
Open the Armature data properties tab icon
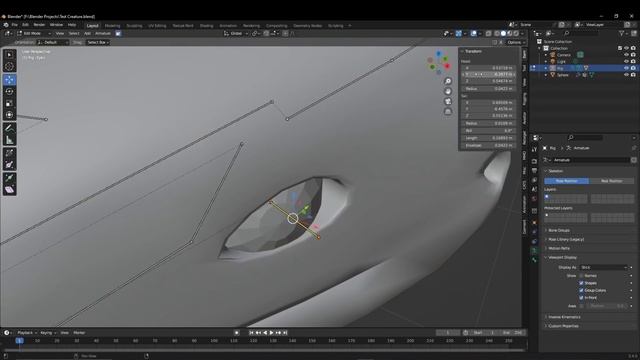coord(534,251)
